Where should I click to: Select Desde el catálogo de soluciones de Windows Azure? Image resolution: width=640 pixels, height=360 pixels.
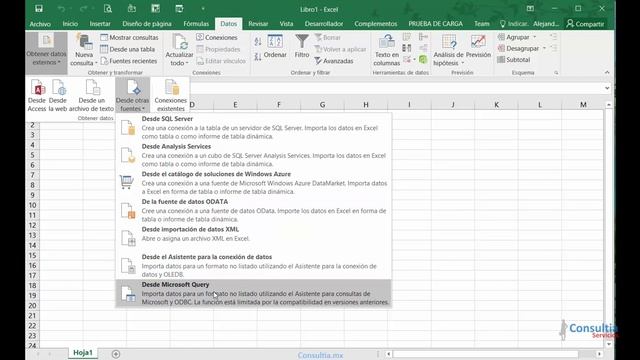point(253,183)
